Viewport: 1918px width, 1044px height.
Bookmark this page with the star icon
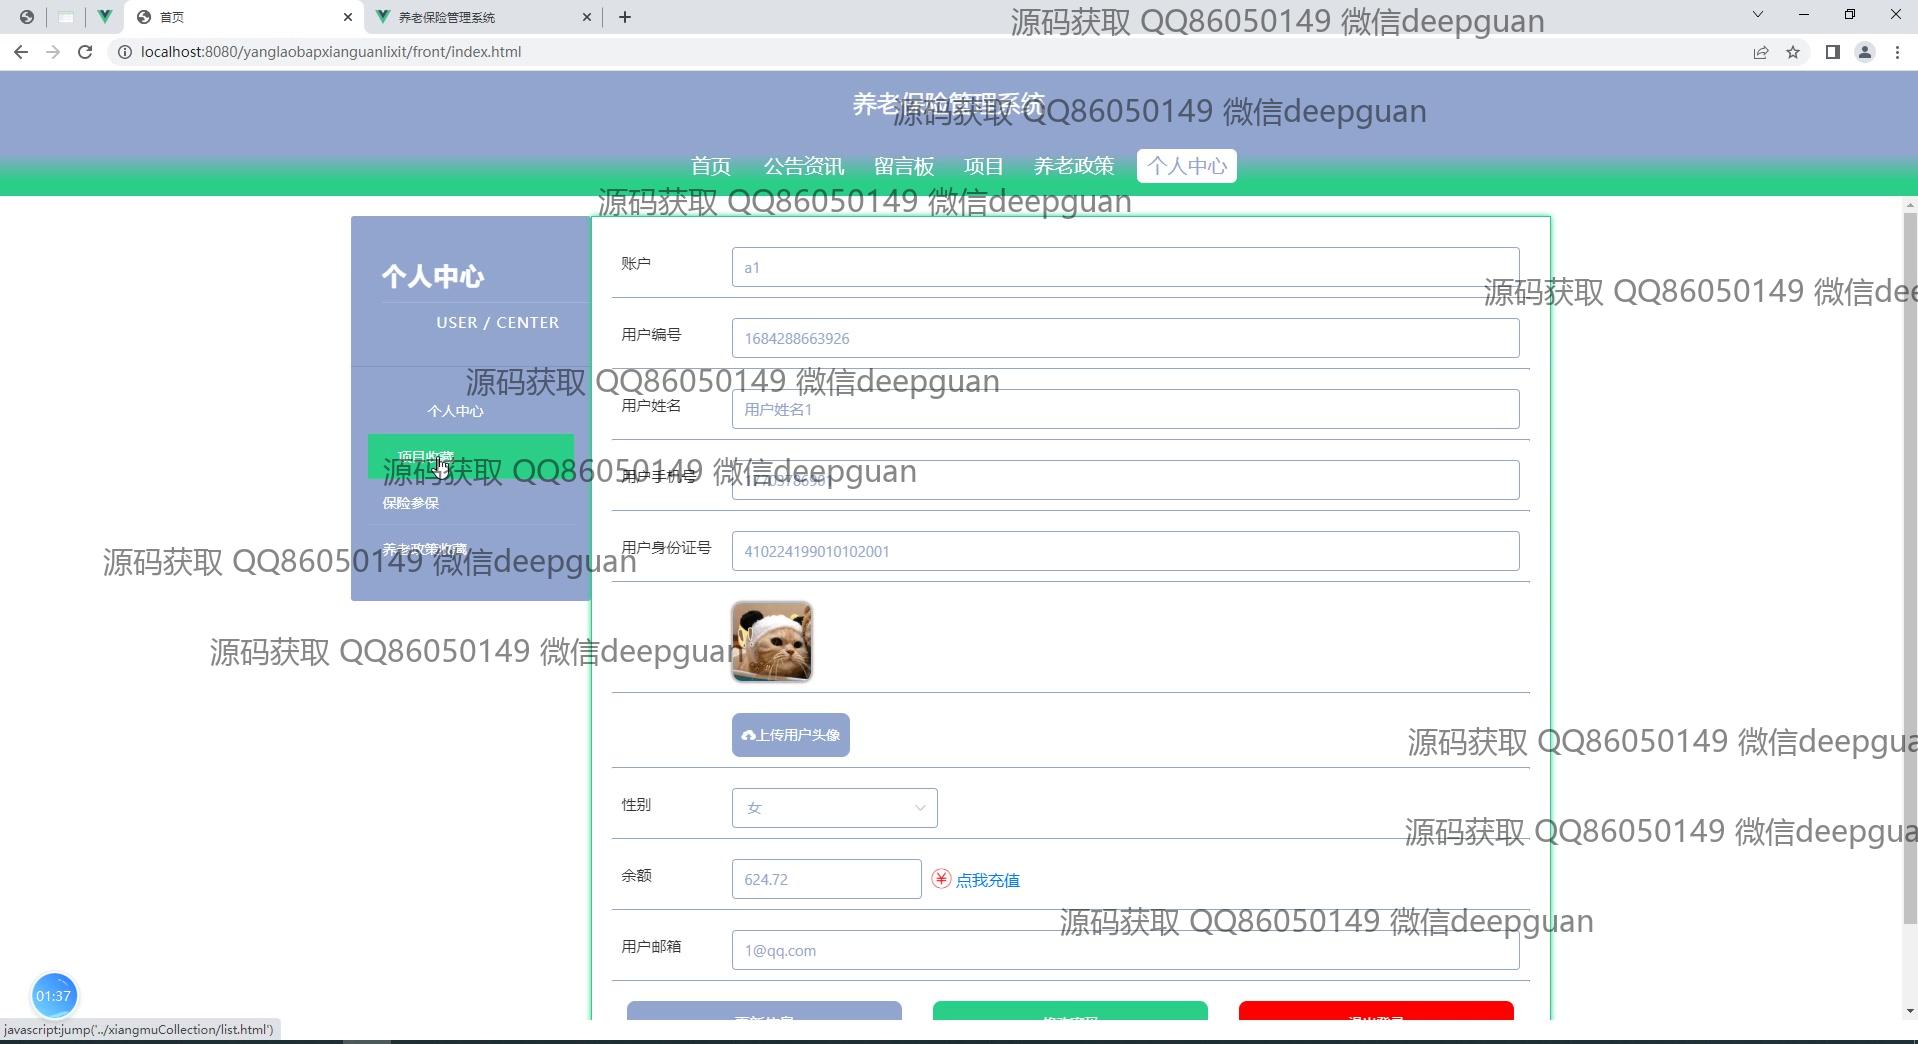click(1793, 52)
